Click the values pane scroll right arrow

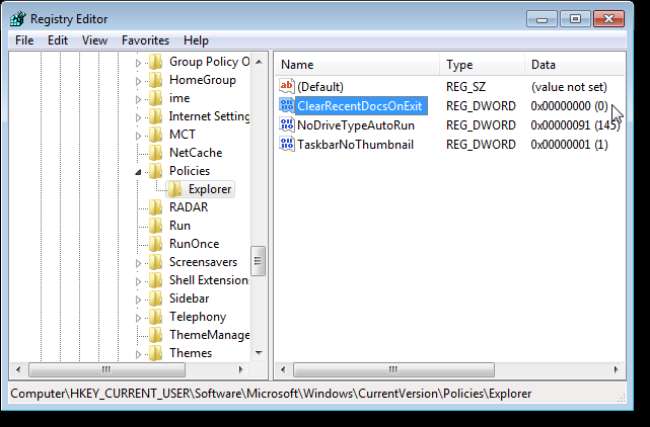click(616, 369)
